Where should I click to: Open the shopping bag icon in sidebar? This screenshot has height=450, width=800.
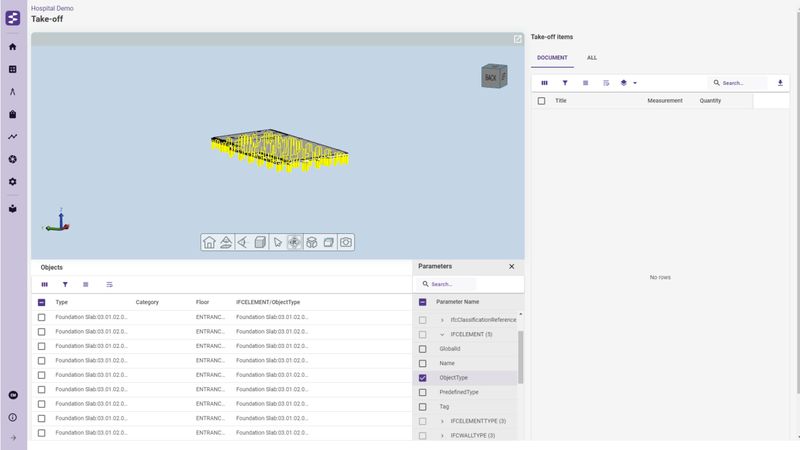(13, 114)
